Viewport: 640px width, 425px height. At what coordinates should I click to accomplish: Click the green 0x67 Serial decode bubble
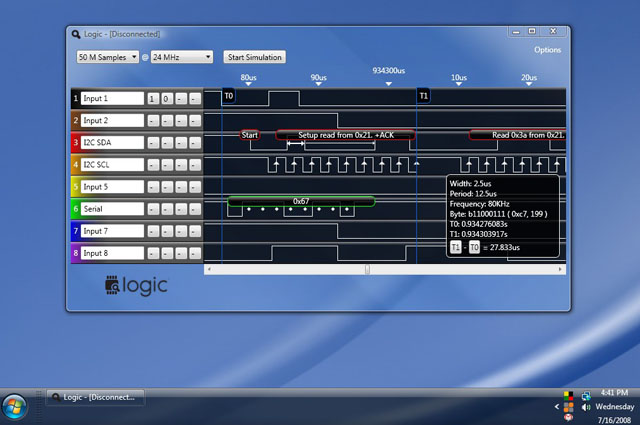pyautogui.click(x=300, y=201)
